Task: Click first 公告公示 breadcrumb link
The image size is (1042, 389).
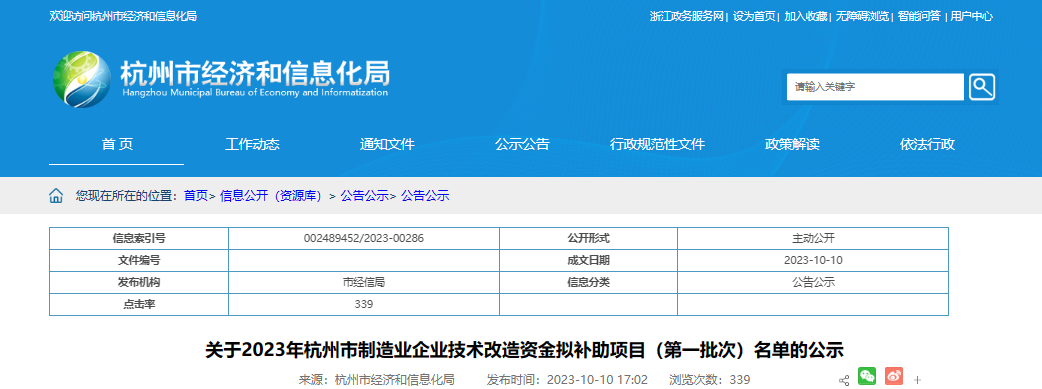Action: pyautogui.click(x=364, y=195)
